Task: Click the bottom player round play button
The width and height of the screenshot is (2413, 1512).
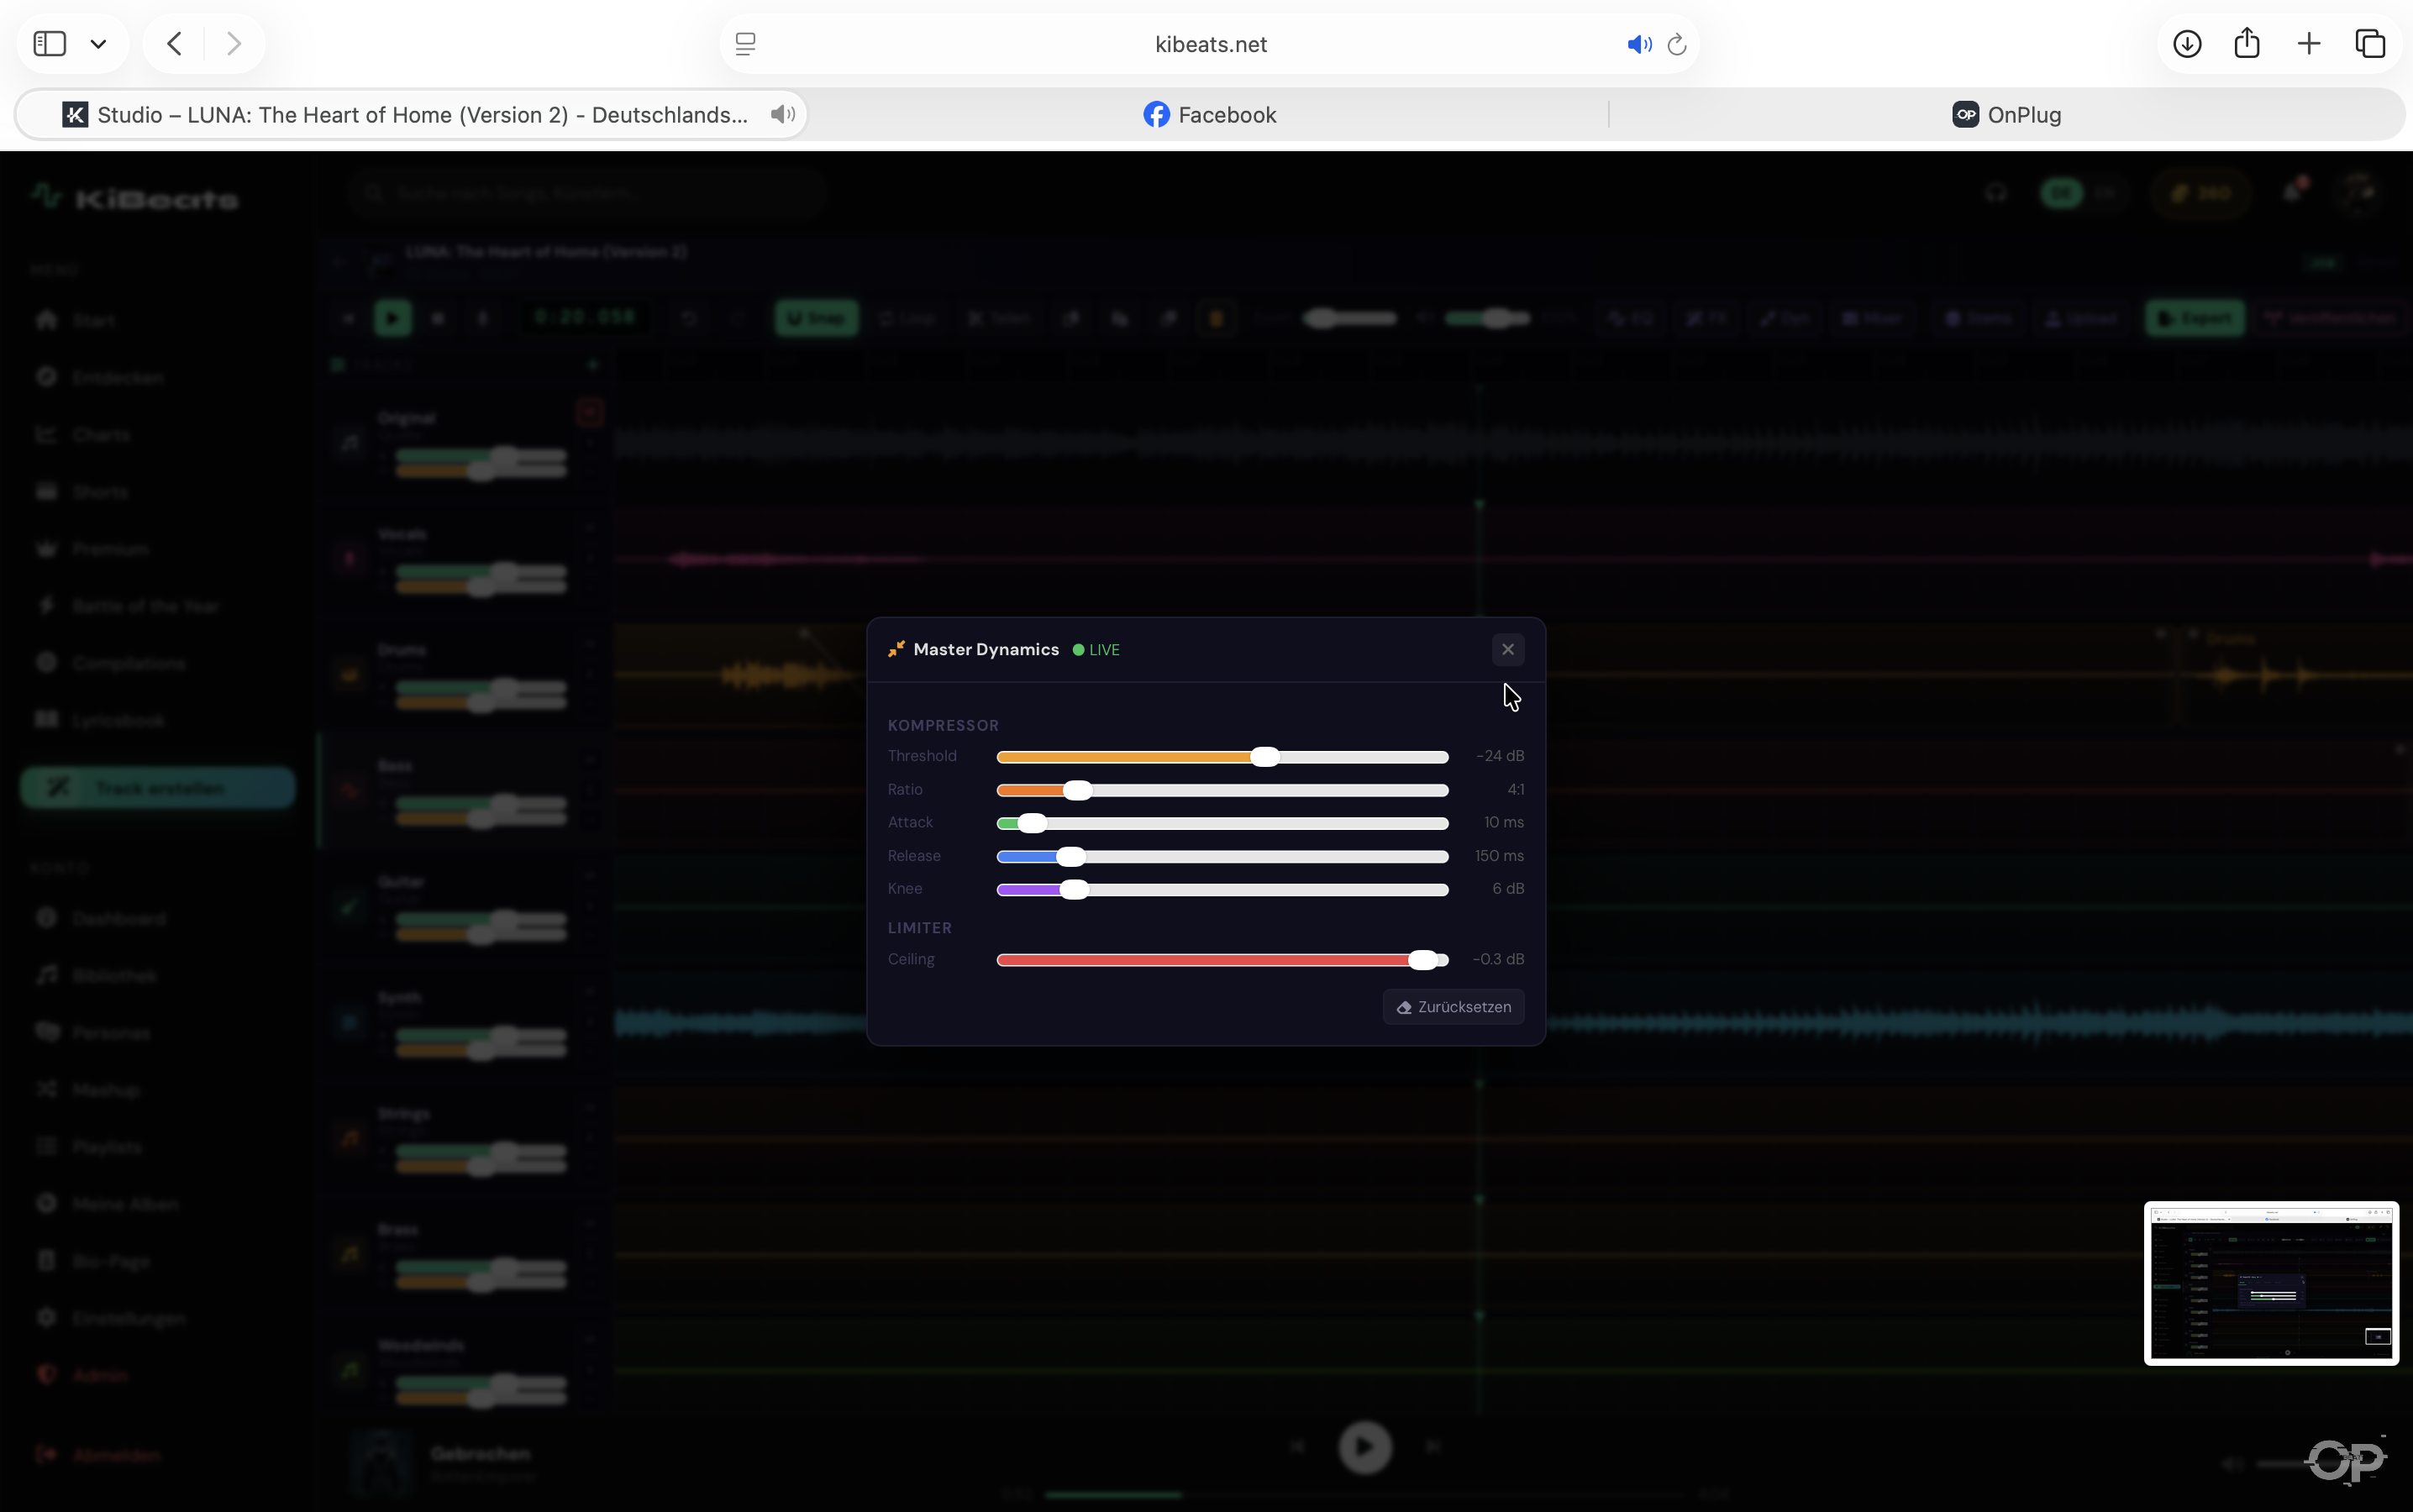Action: pos(1365,1447)
